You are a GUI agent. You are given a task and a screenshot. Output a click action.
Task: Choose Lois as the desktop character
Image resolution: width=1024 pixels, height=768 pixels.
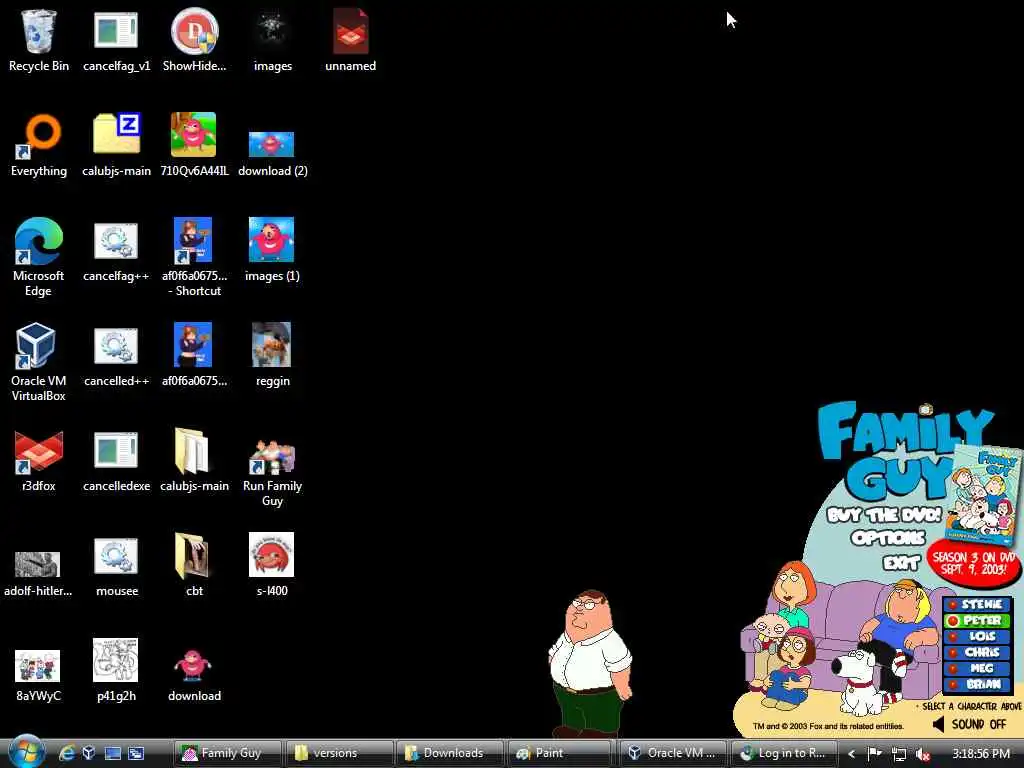point(976,636)
